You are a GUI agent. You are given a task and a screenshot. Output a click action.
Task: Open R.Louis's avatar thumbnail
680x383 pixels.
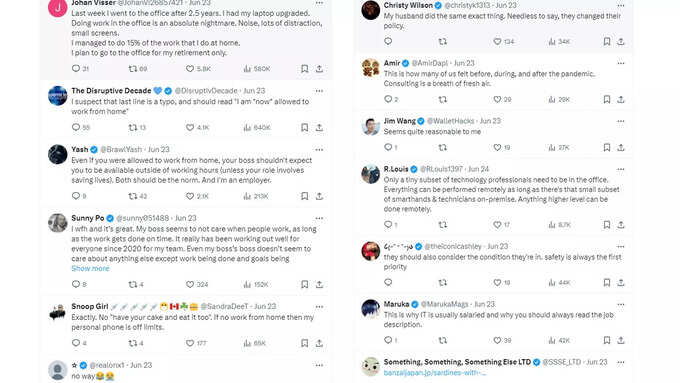tap(371, 174)
